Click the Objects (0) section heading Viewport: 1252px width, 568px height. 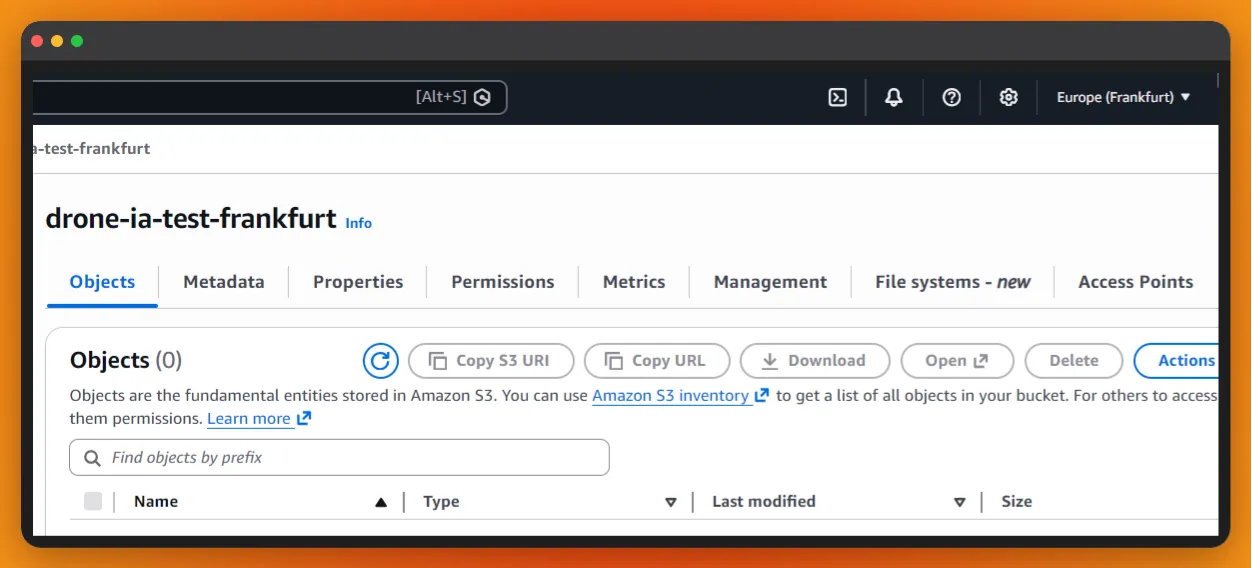click(126, 360)
